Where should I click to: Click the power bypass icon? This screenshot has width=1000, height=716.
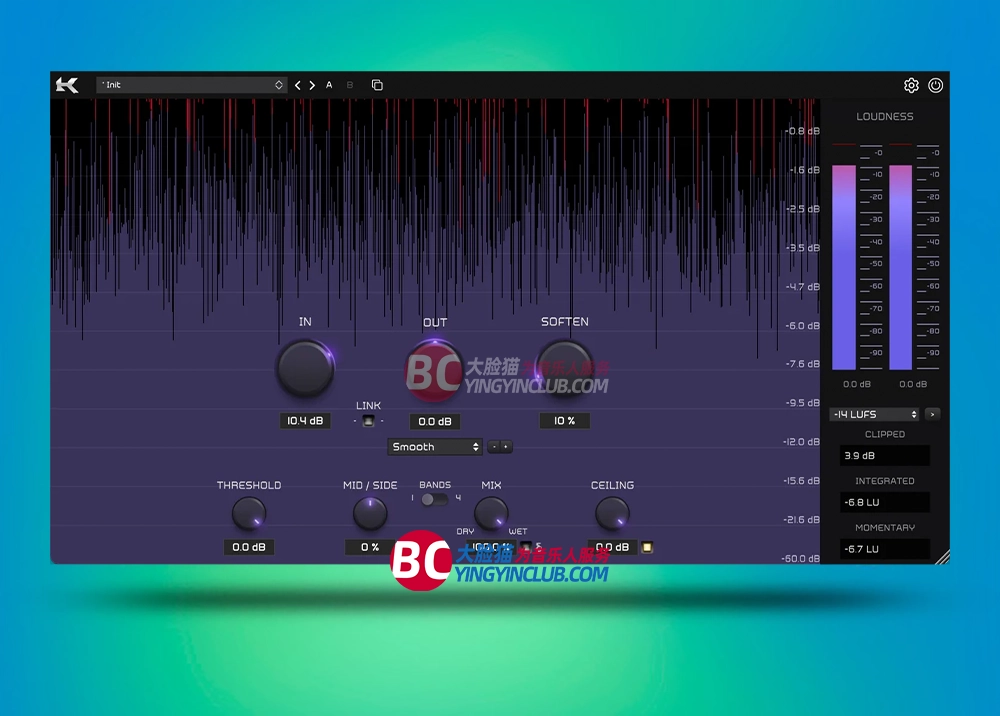935,86
